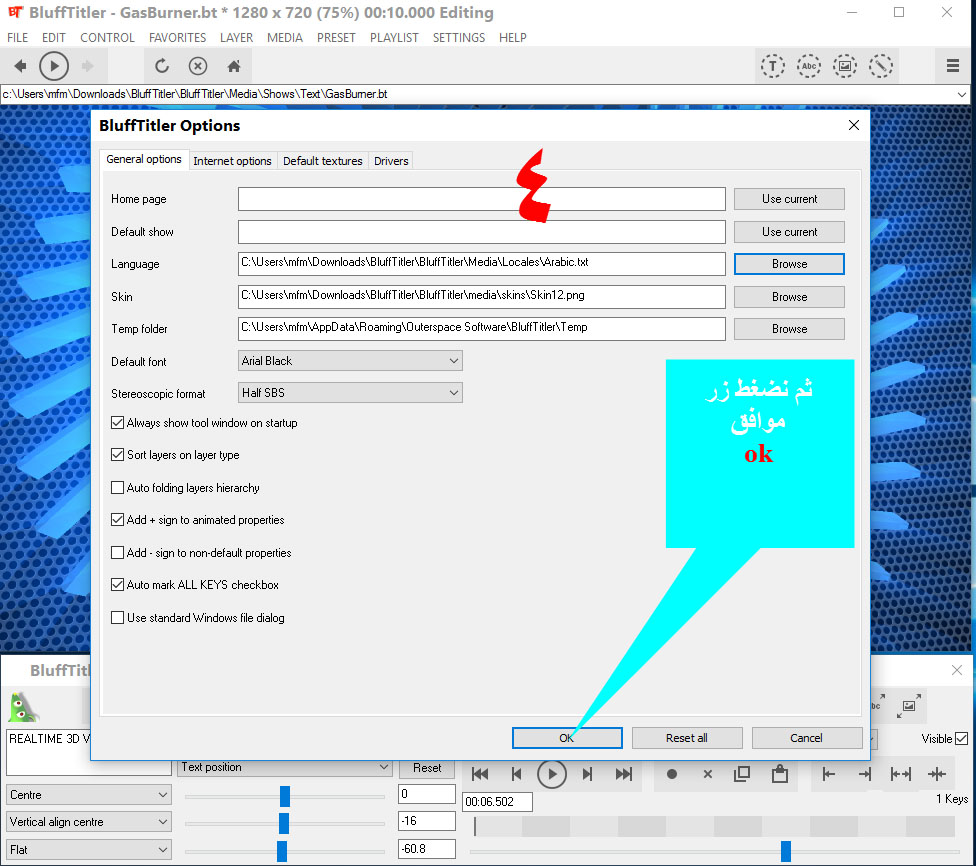
Task: Go to the home page icon
Action: [234, 66]
